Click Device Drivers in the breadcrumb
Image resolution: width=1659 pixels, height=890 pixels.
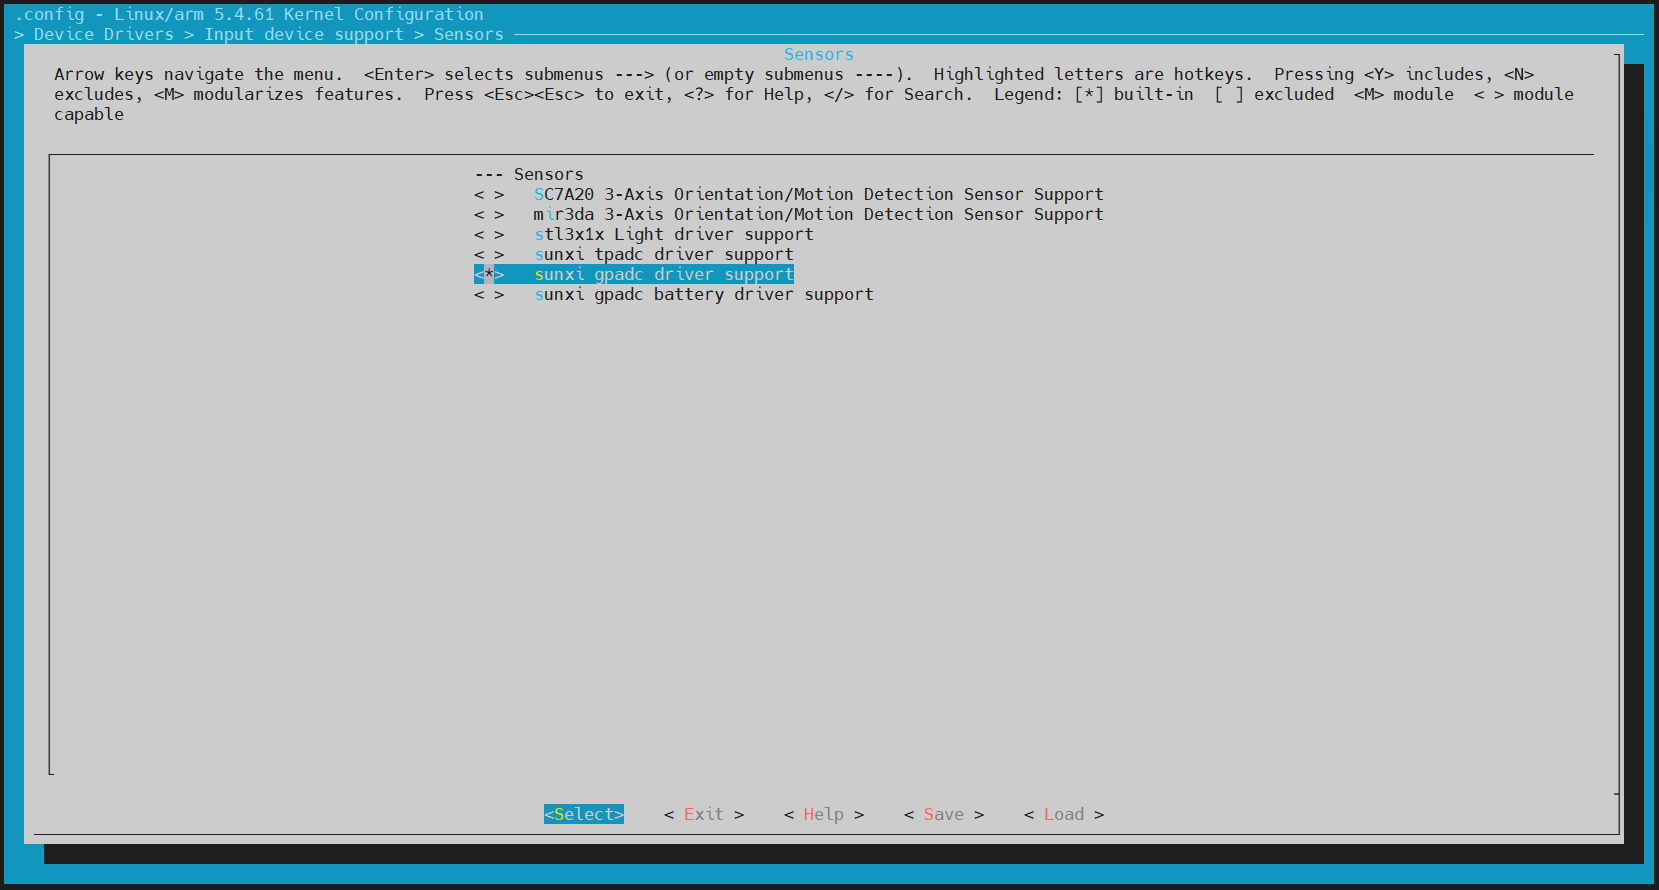point(104,34)
